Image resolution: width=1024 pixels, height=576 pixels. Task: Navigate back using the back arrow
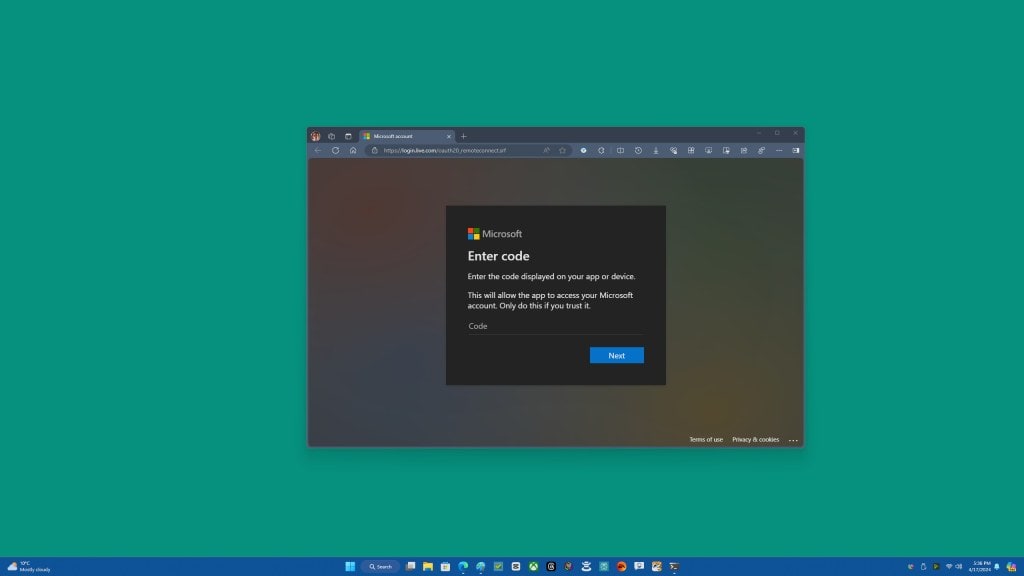tap(320, 151)
